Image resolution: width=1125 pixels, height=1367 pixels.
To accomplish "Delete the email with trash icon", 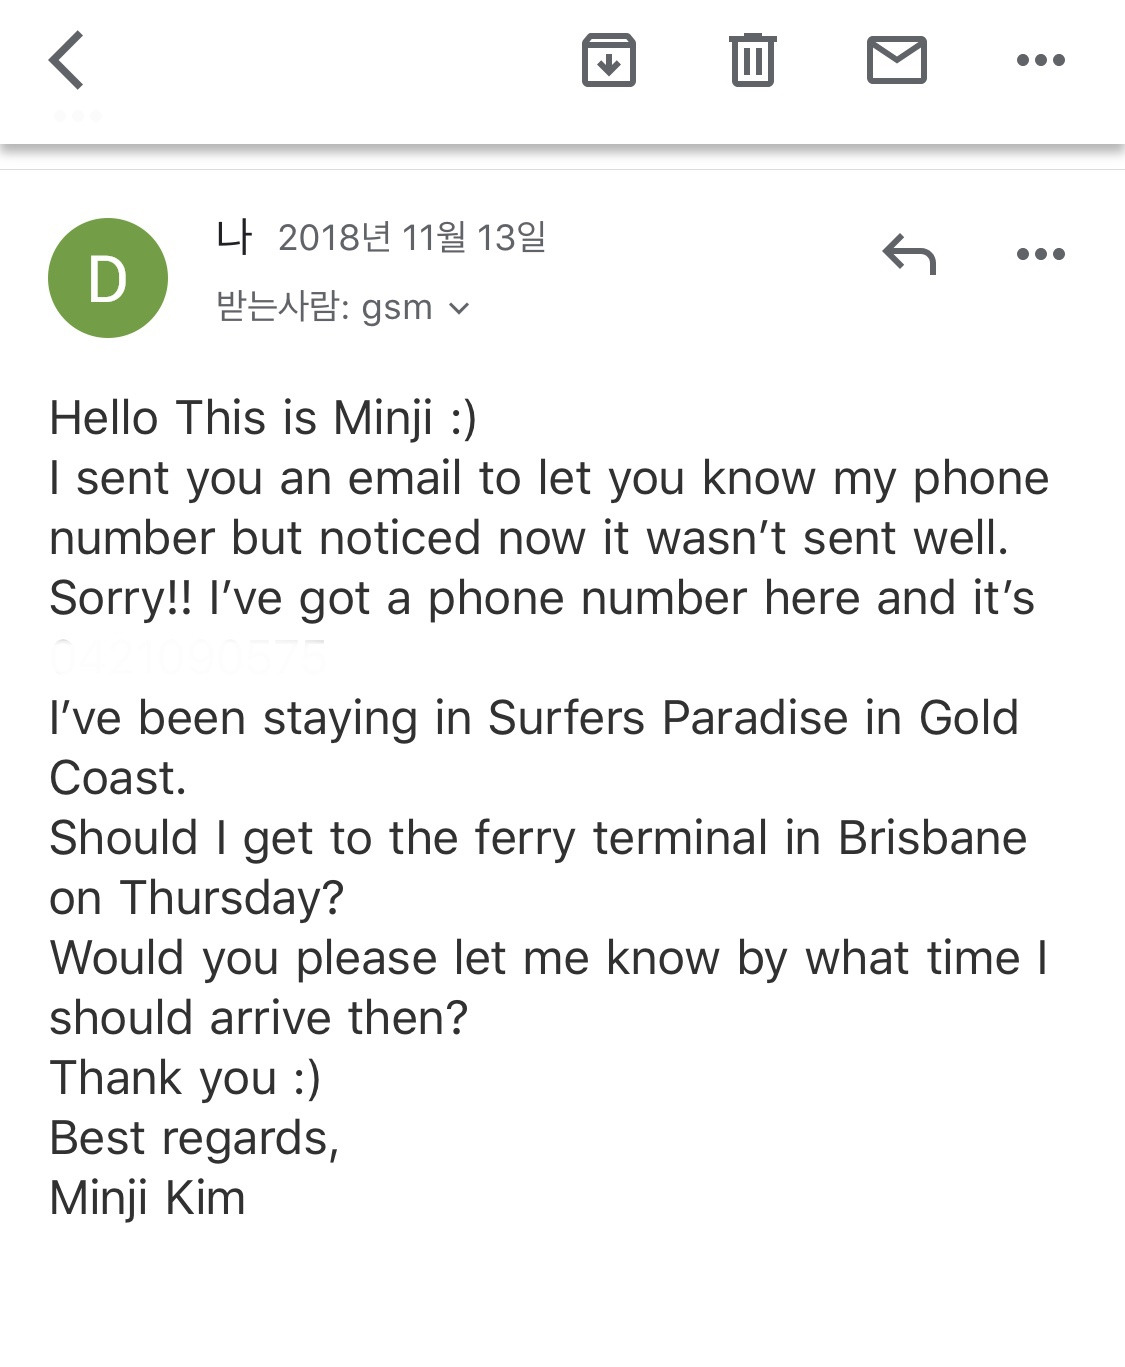I will [752, 60].
